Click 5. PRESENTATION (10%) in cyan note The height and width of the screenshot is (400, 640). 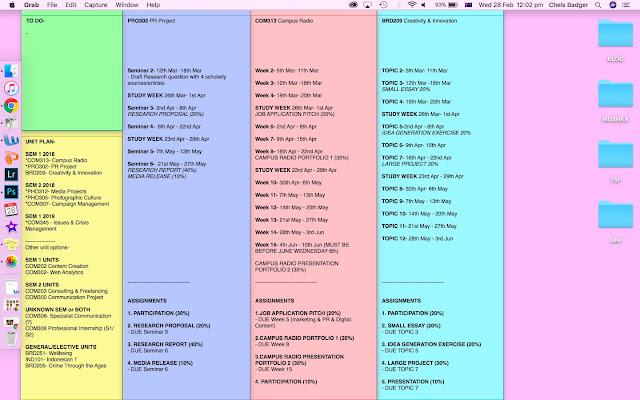coord(413,382)
